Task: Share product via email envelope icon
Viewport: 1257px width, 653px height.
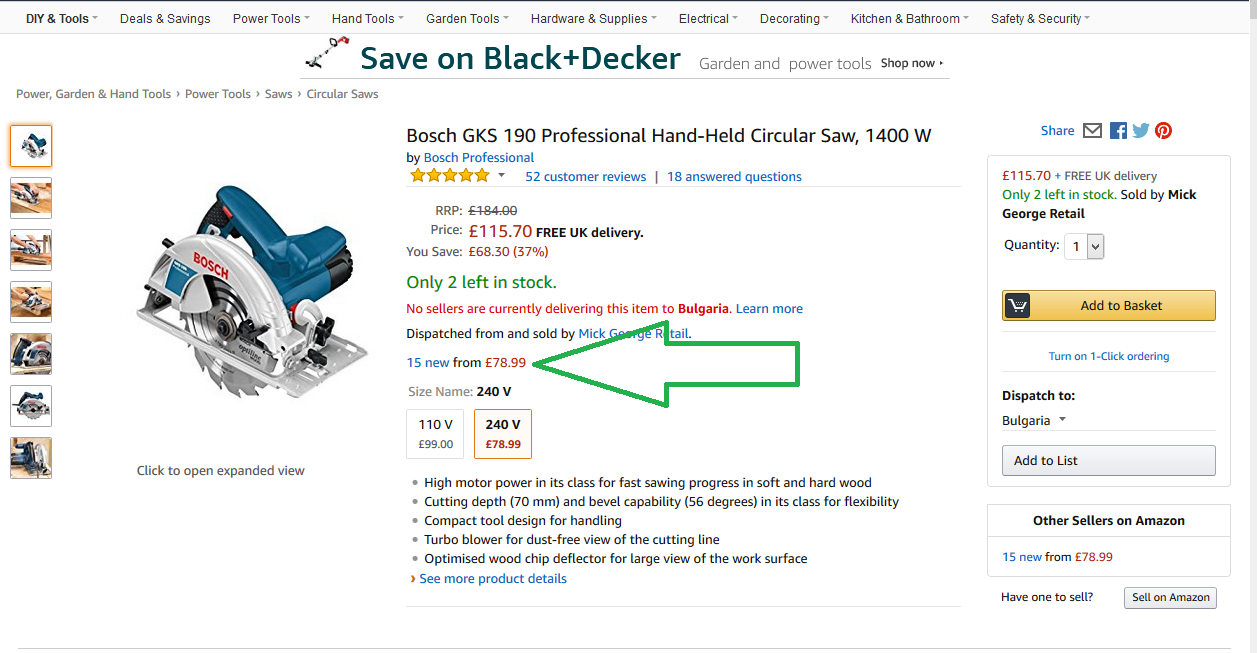Action: point(1092,131)
